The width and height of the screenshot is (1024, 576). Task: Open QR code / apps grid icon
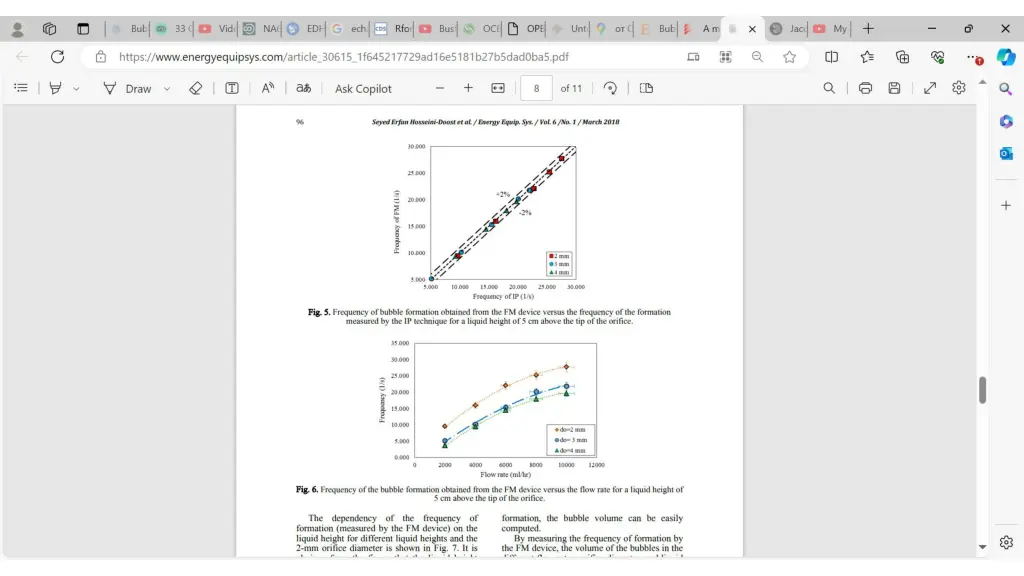(726, 57)
